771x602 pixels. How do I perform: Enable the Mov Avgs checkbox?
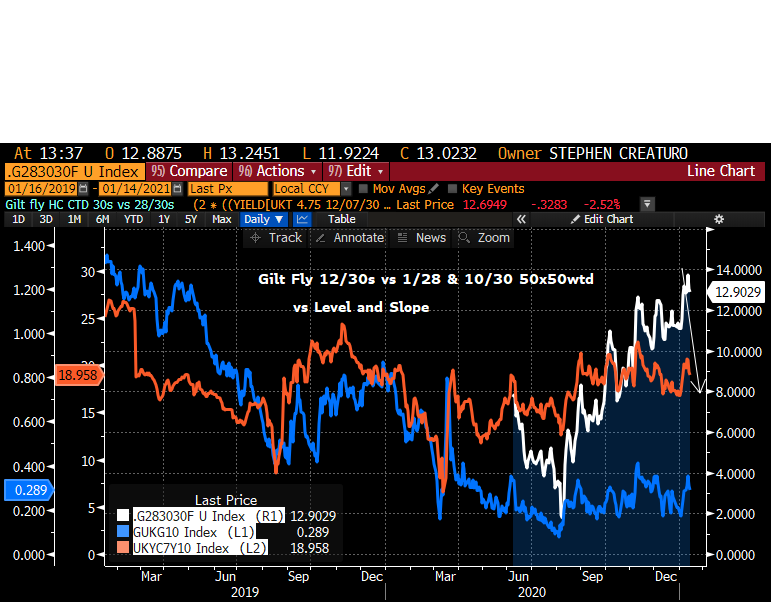pos(363,189)
